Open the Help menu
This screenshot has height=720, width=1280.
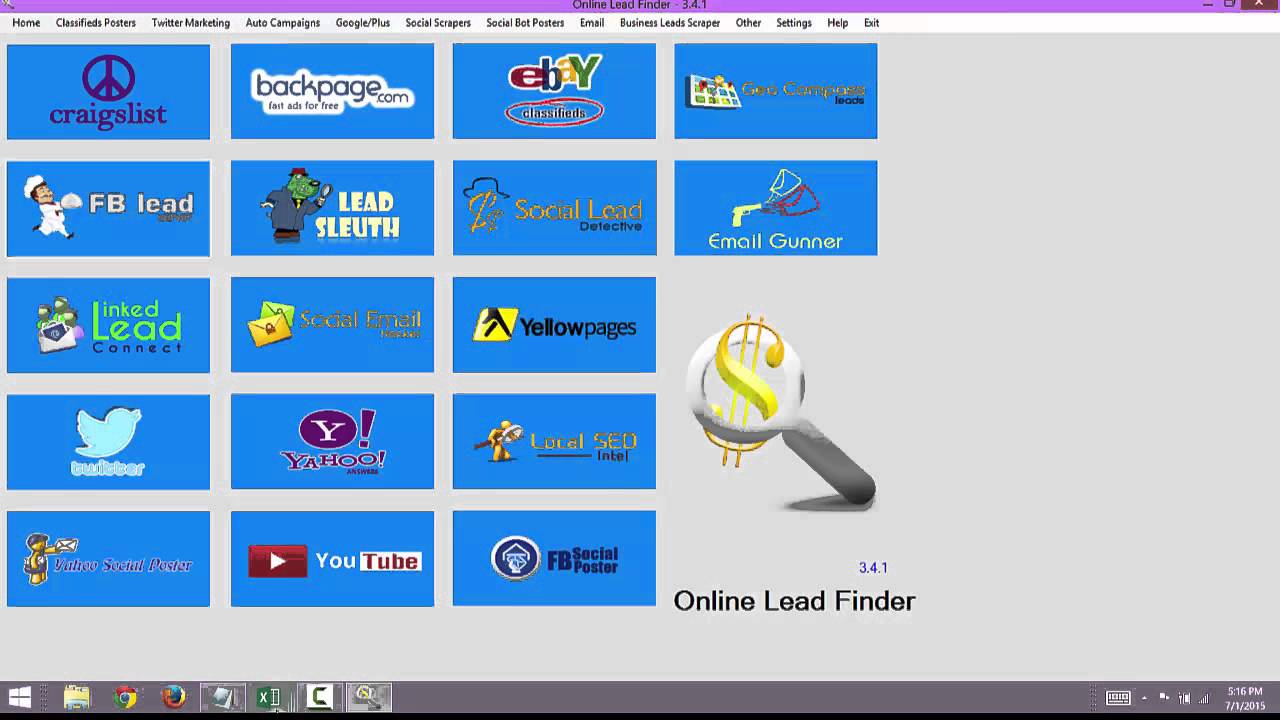click(x=838, y=23)
